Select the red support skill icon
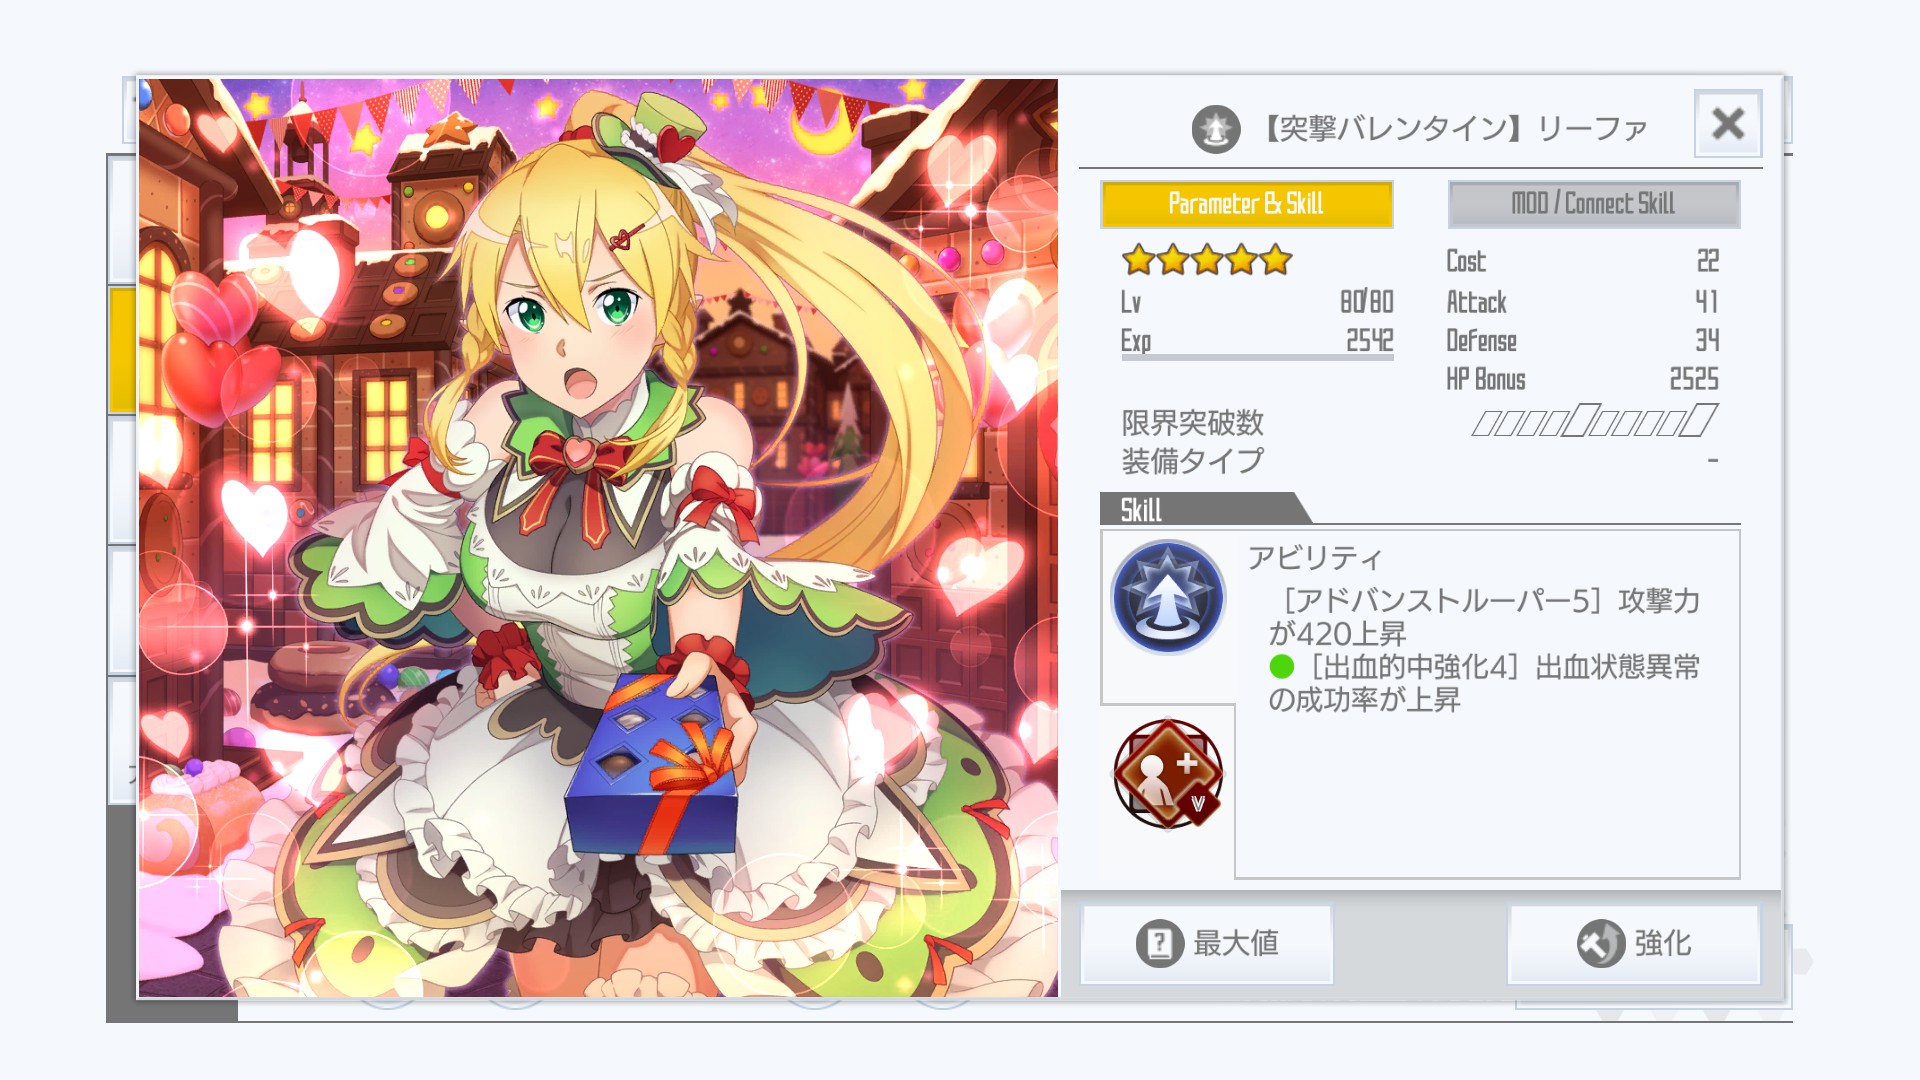 pos(1167,773)
